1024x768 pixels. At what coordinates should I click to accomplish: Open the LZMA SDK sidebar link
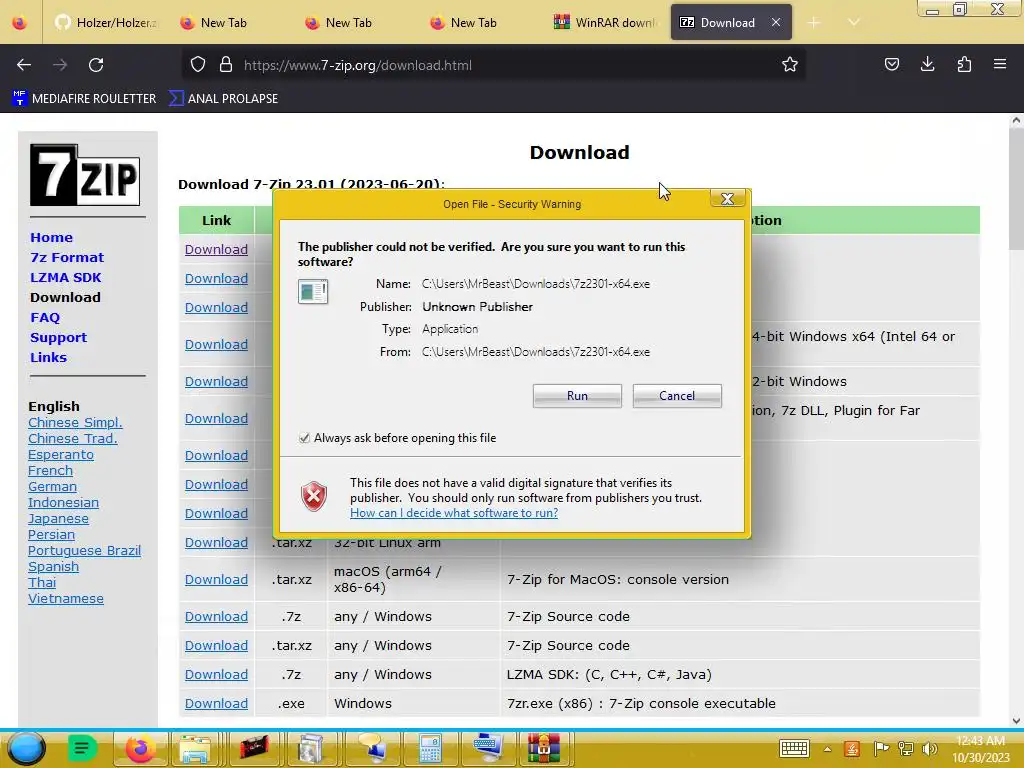tap(65, 278)
